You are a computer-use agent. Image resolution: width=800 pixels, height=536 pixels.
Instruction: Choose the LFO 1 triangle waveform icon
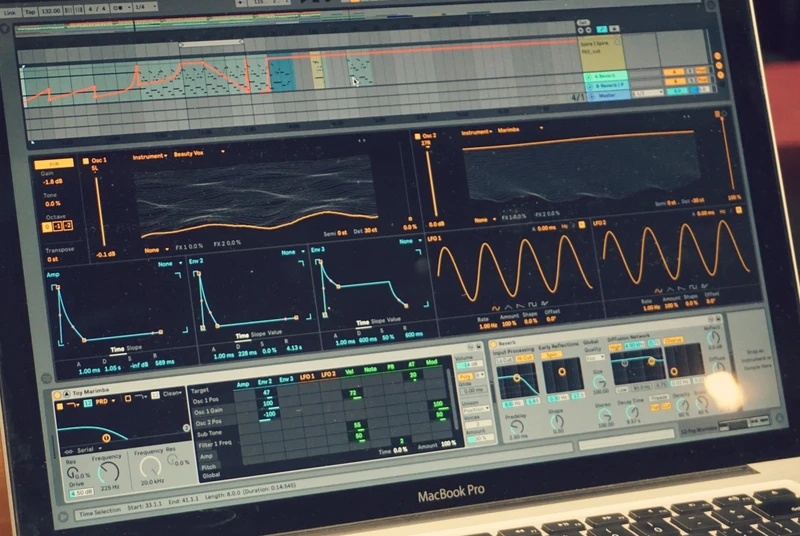tap(508, 307)
